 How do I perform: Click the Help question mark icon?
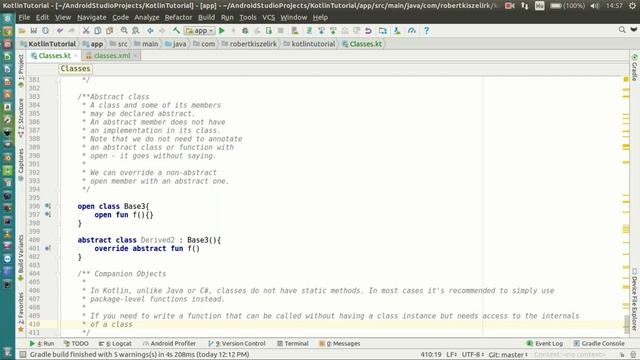coord(426,31)
